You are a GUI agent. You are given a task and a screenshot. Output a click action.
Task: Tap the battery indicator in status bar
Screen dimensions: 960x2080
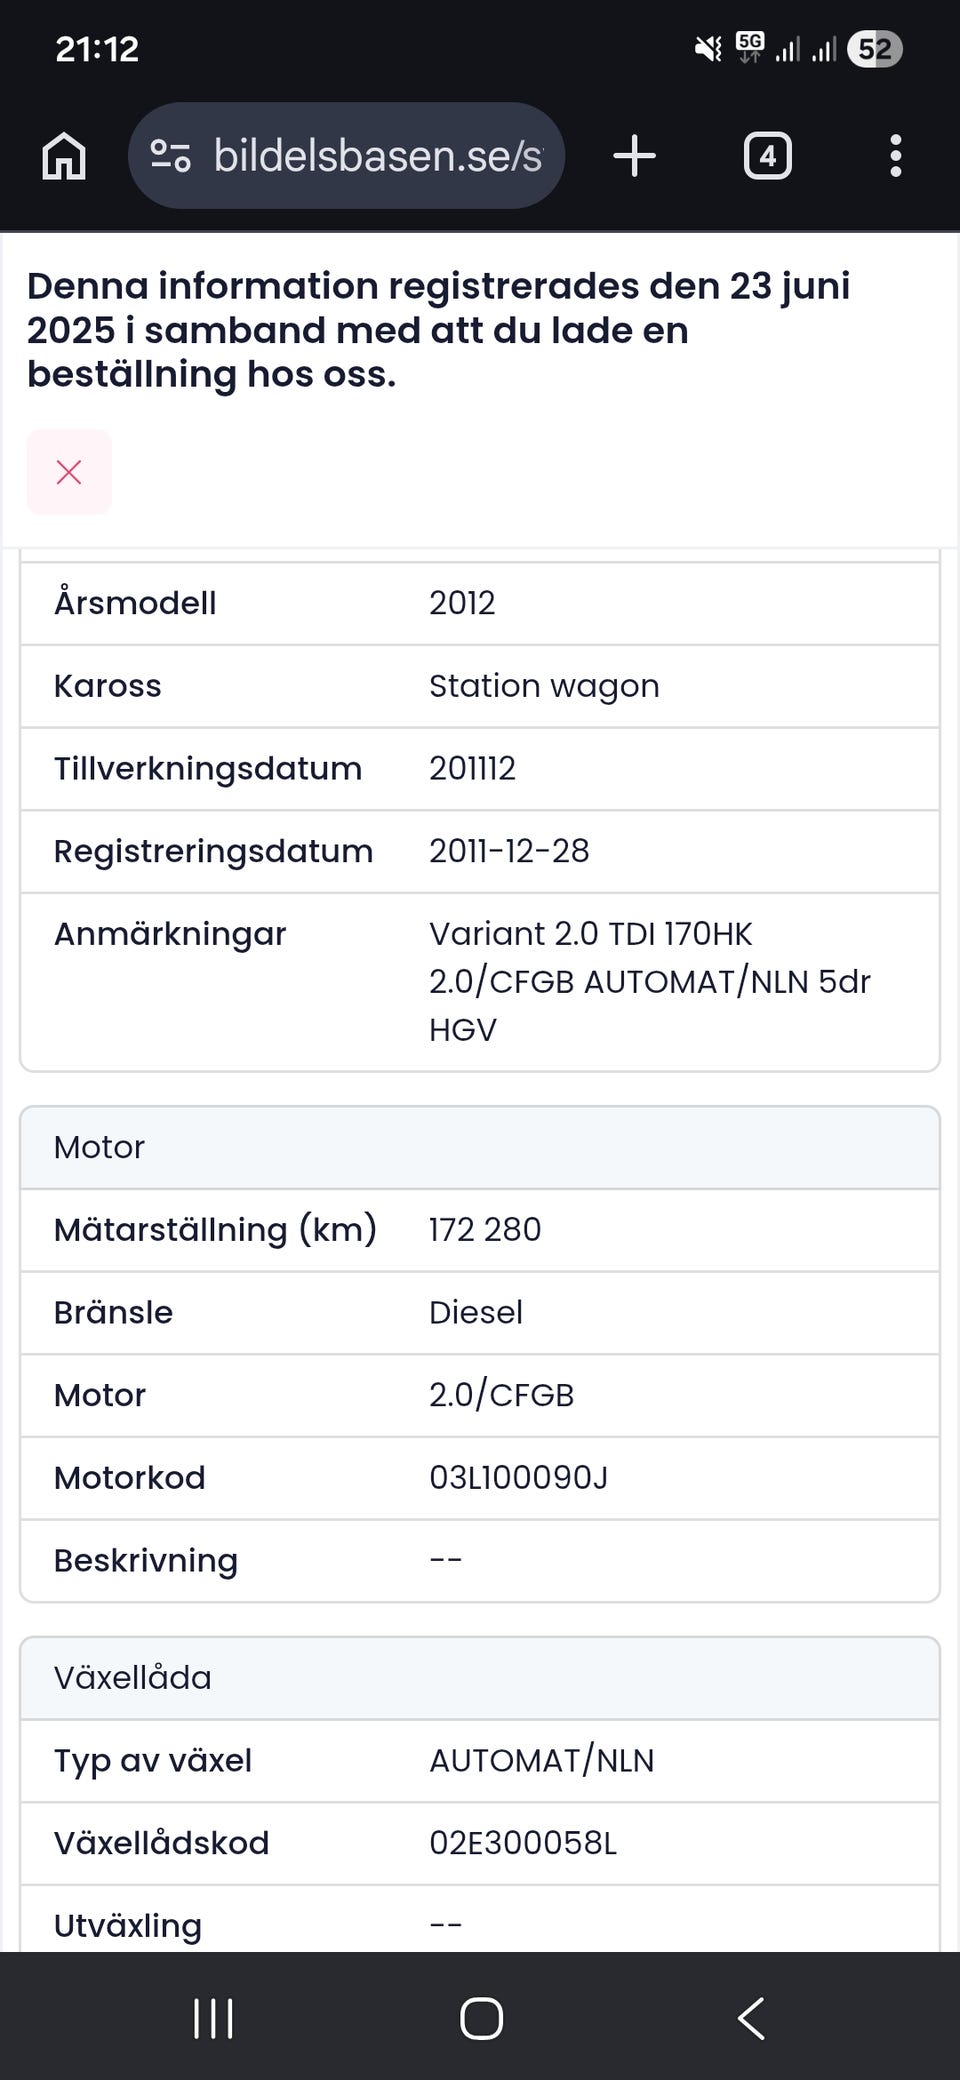(x=874, y=49)
